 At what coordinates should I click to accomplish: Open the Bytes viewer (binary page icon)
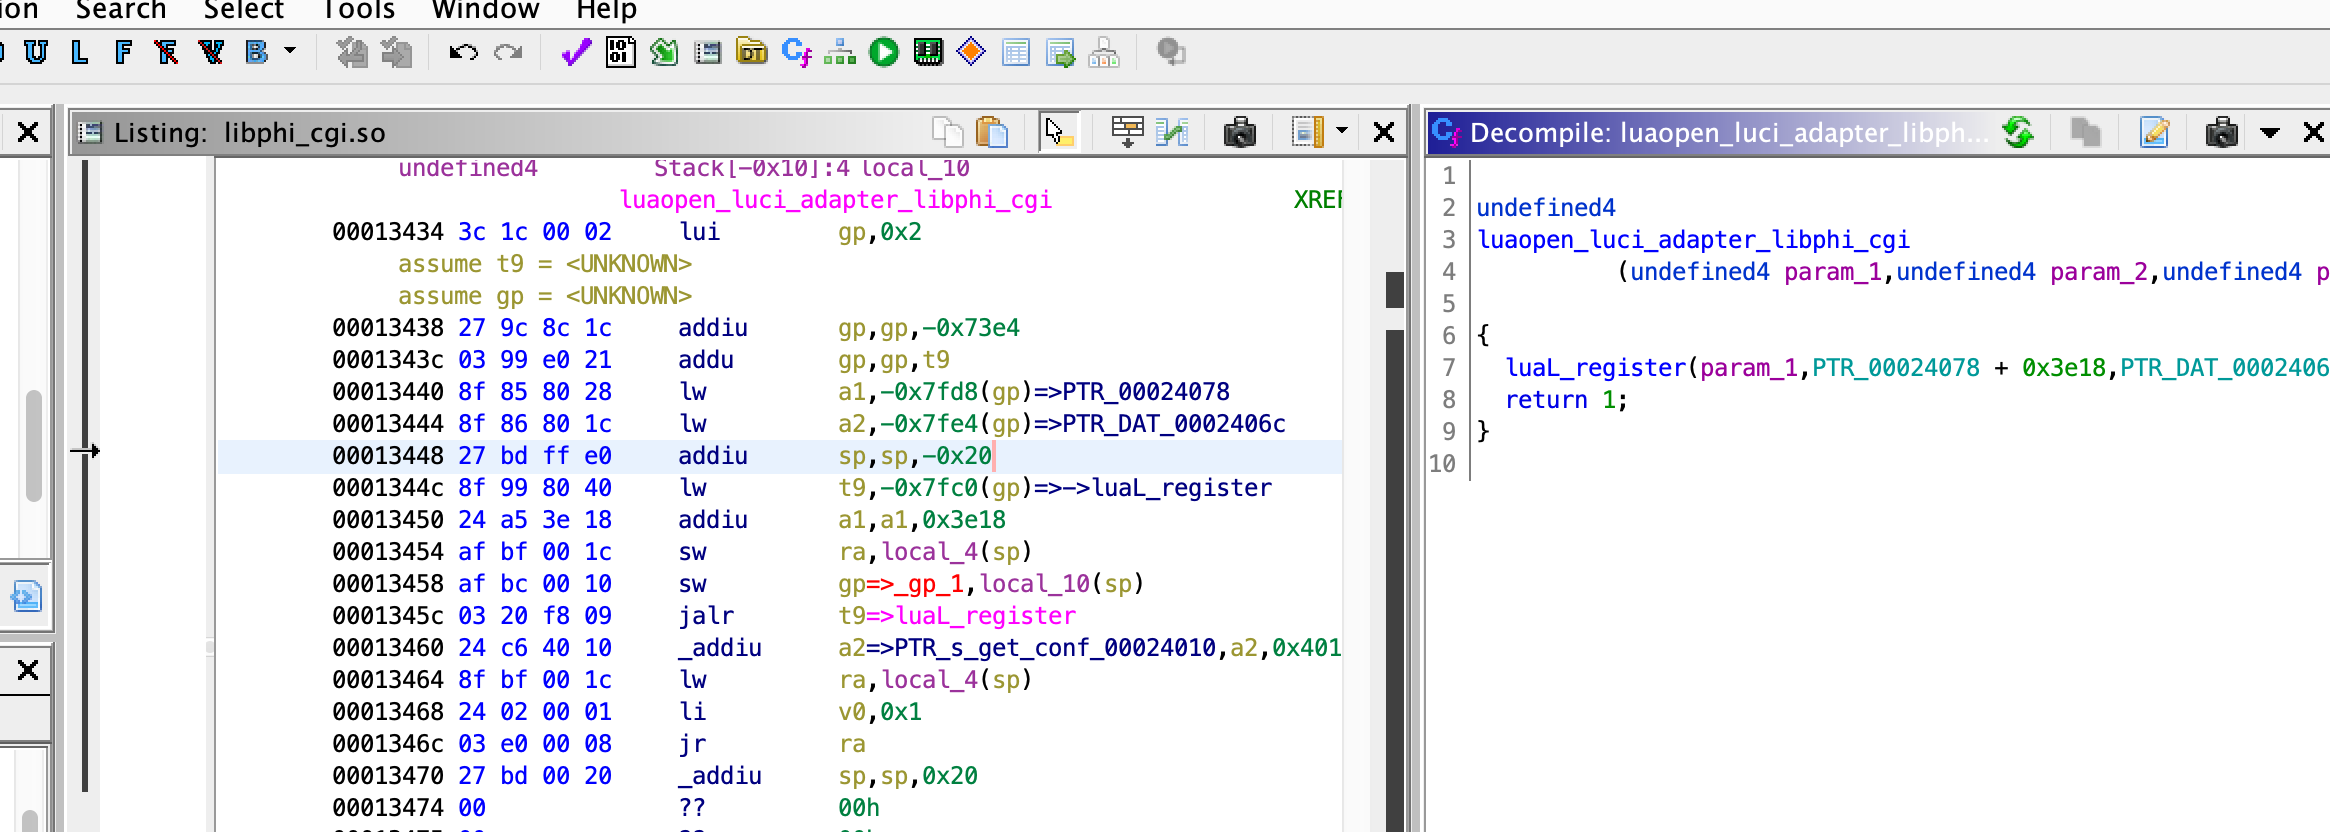click(x=621, y=52)
